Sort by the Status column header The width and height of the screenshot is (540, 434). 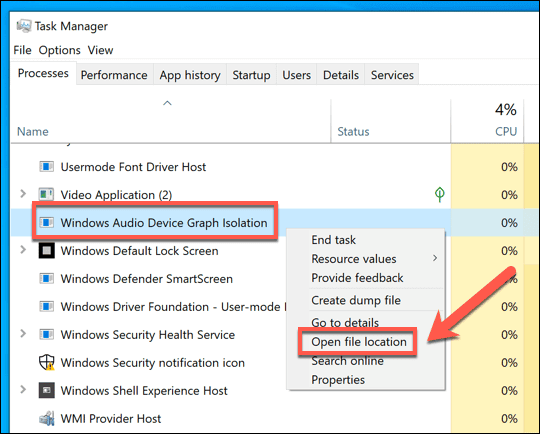[391, 121]
